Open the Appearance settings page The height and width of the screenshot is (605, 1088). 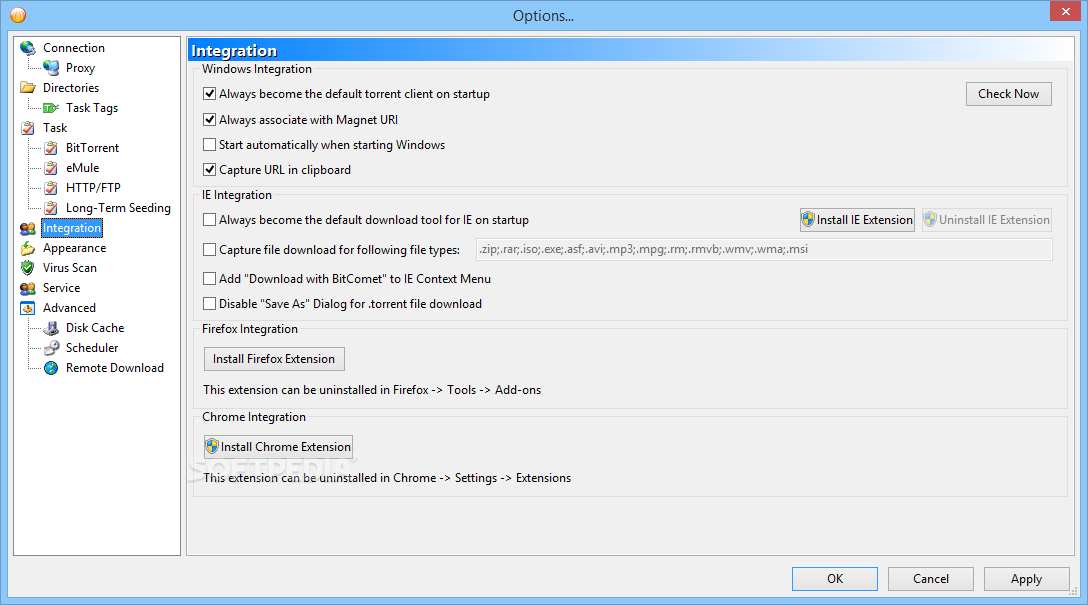pyautogui.click(x=74, y=248)
